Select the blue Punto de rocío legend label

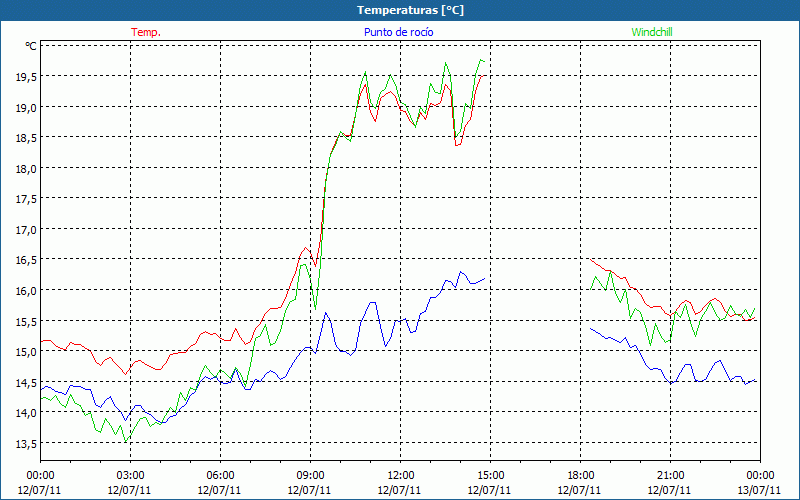398,32
